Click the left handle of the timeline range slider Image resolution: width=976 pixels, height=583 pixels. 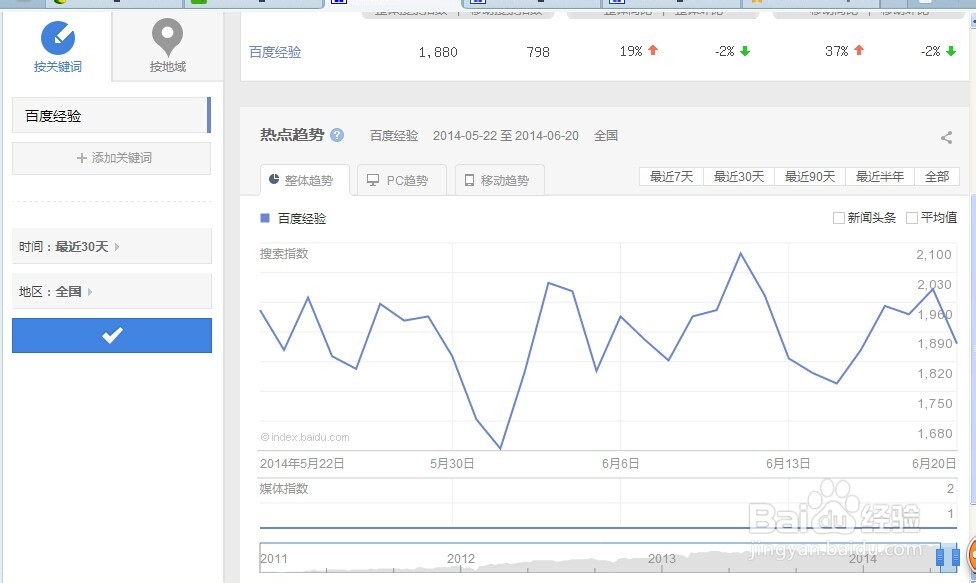pyautogui.click(x=940, y=557)
